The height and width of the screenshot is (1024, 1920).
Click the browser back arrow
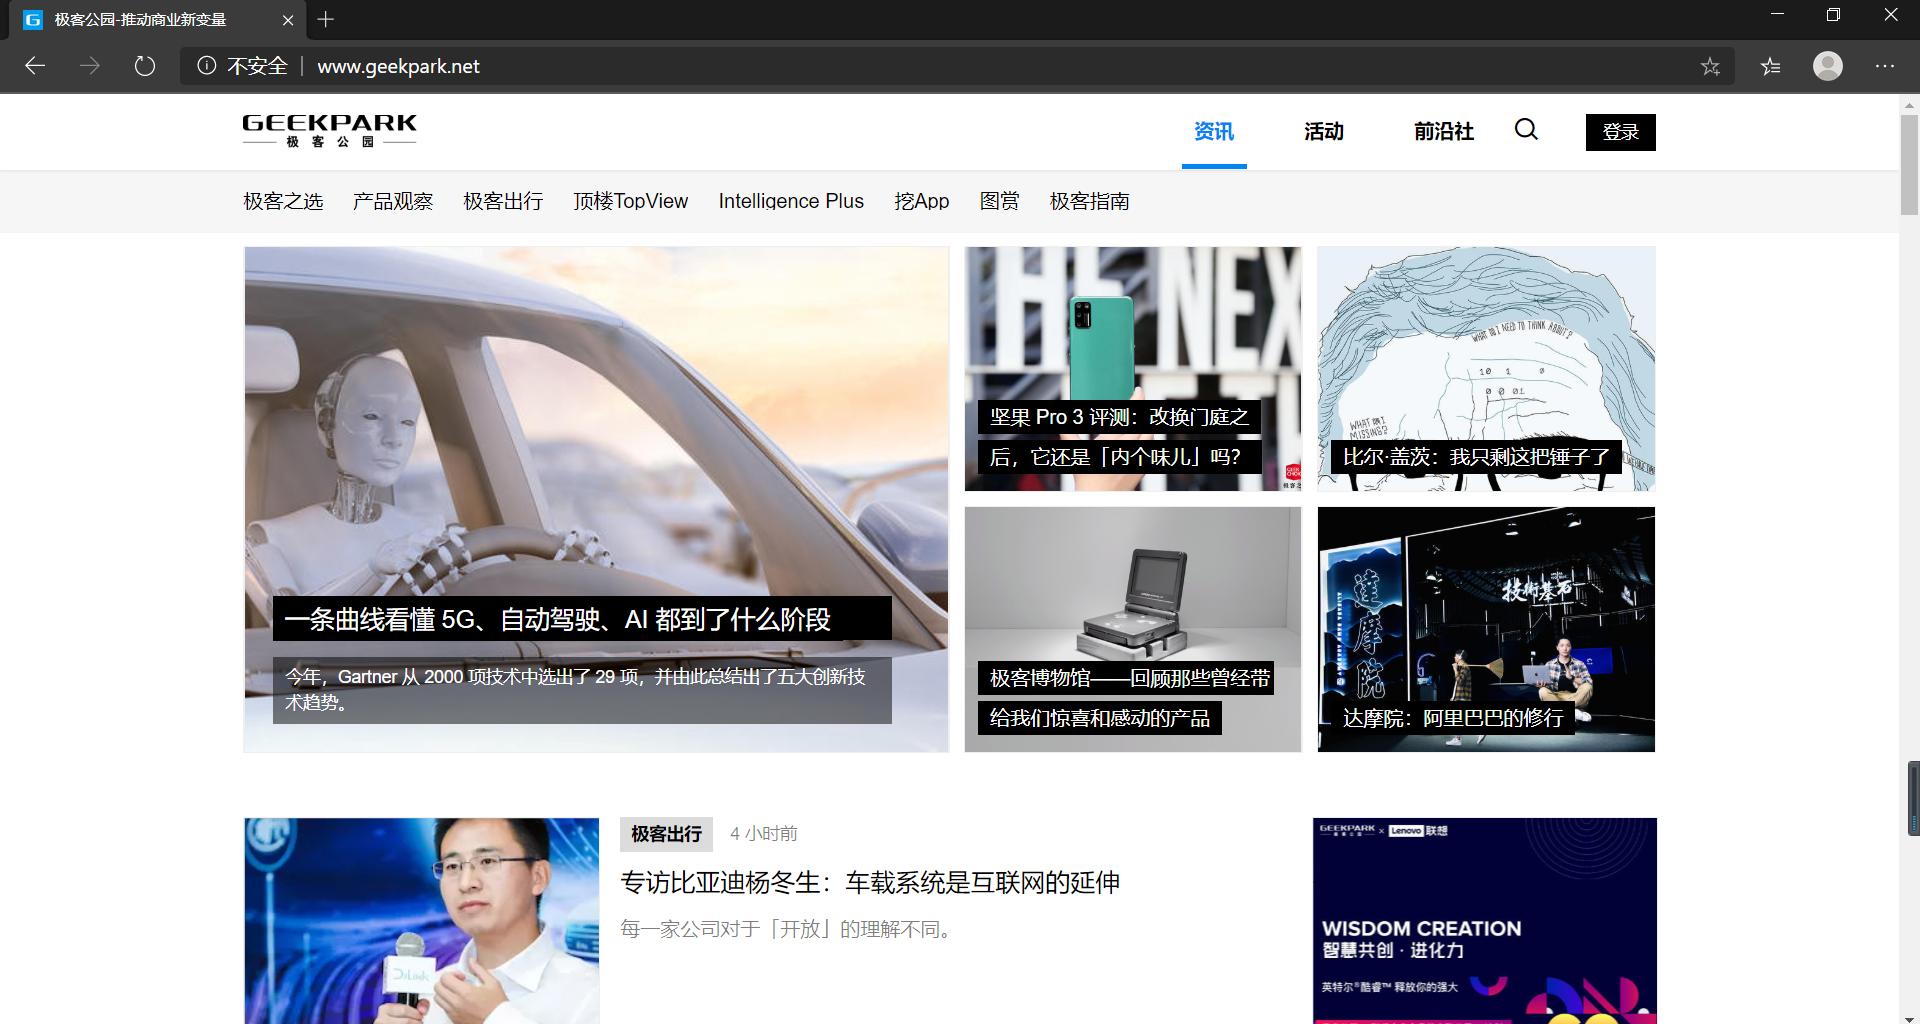tap(35, 66)
